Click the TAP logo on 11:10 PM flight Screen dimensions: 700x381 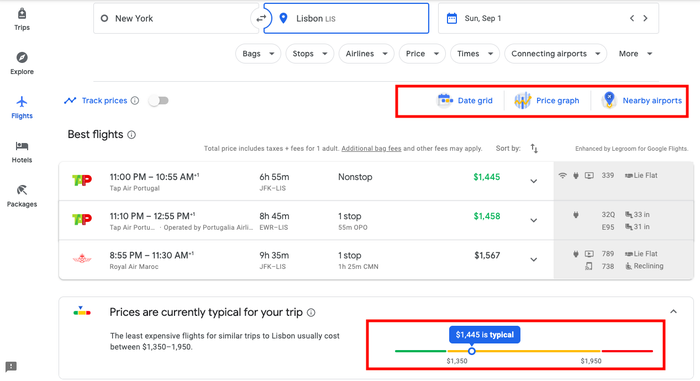point(82,220)
